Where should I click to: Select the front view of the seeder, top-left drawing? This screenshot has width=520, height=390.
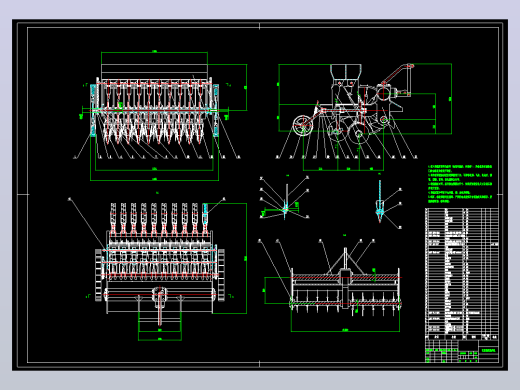160,116
